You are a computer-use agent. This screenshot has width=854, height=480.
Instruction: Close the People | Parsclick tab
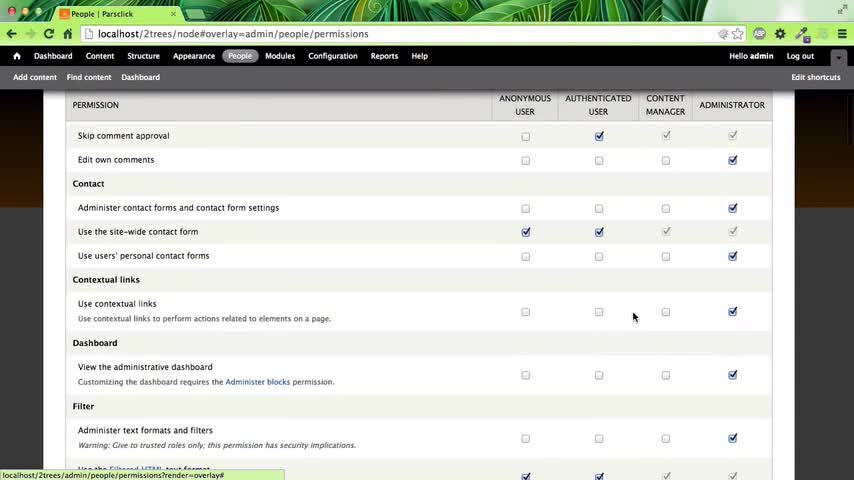pyautogui.click(x=173, y=14)
